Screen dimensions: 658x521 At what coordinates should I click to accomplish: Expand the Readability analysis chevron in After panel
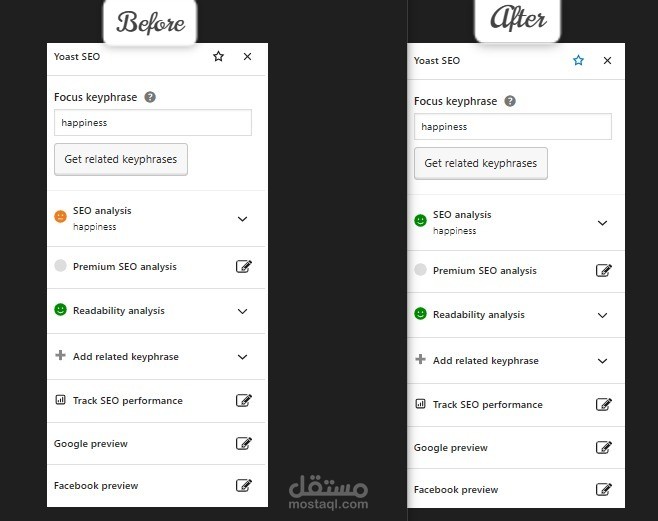602,315
